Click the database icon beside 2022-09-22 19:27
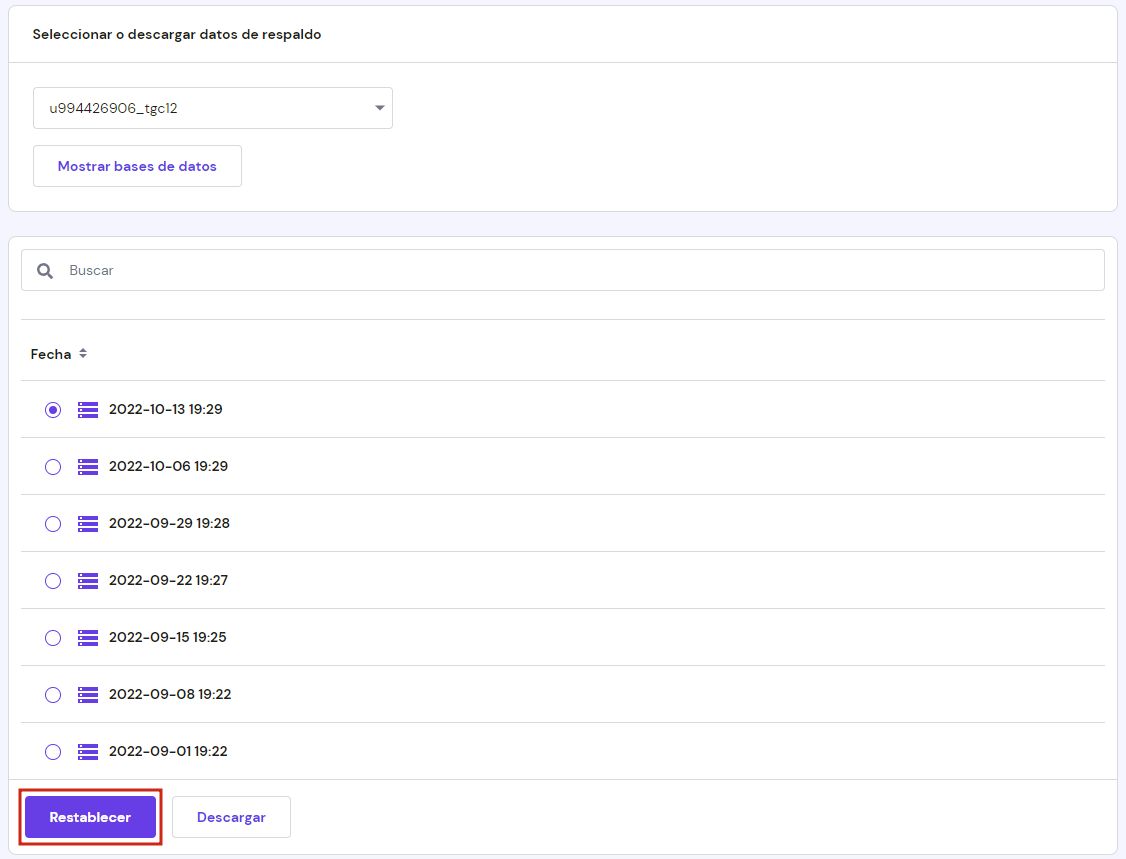Image resolution: width=1126 pixels, height=859 pixels. pos(88,580)
